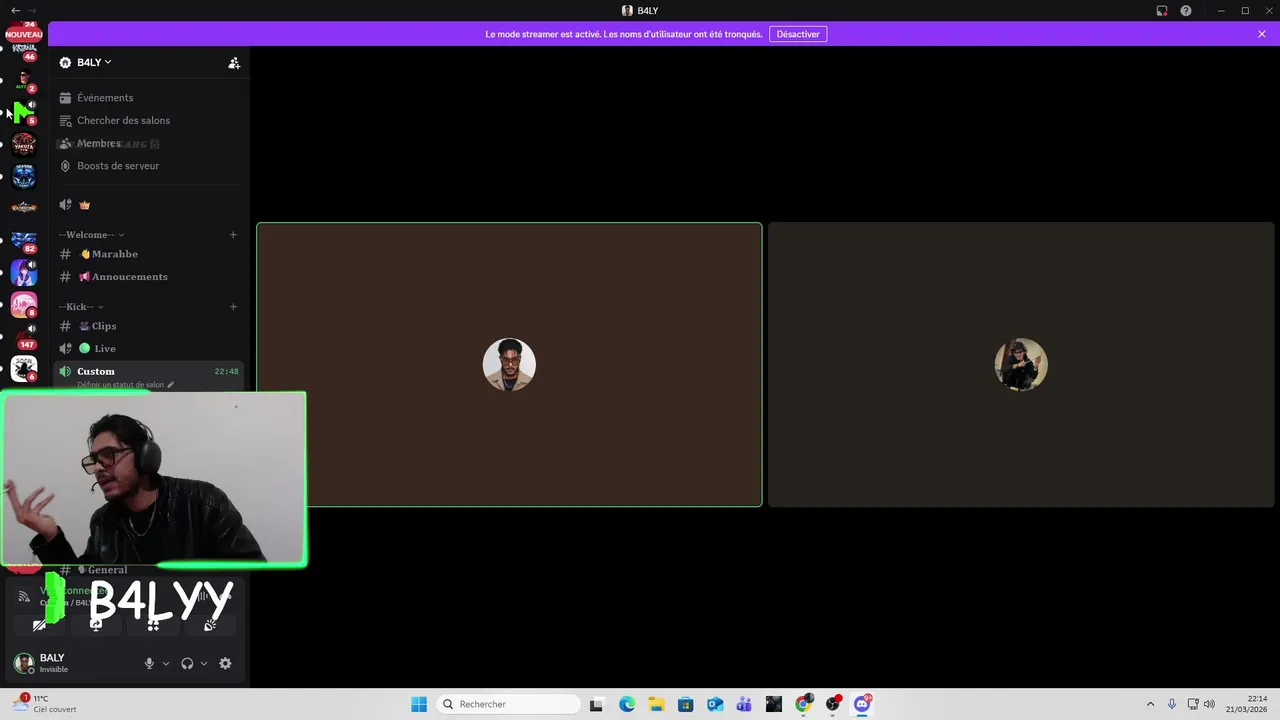Mute the microphone in user panel

(x=149, y=663)
